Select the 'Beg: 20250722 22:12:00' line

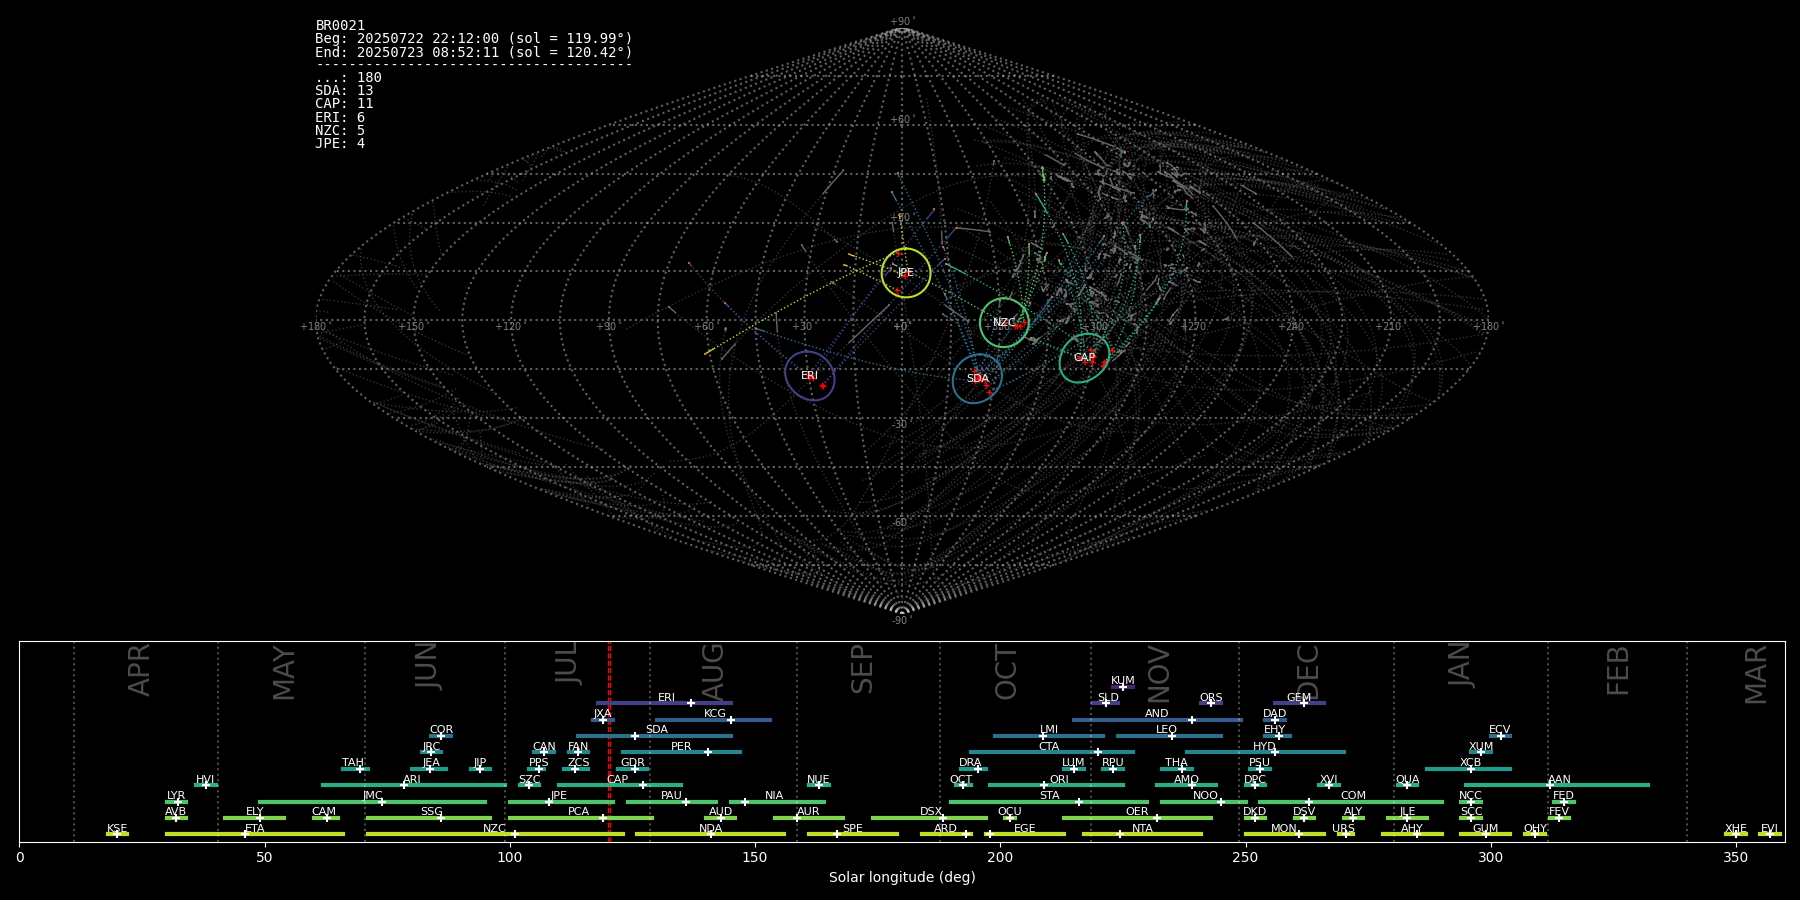click(474, 39)
